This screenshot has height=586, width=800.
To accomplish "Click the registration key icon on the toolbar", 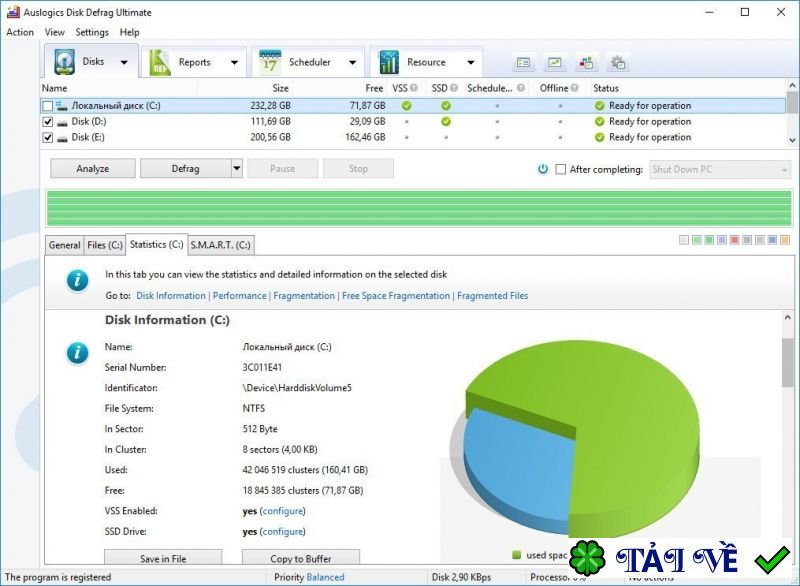I will pyautogui.click(x=523, y=62).
